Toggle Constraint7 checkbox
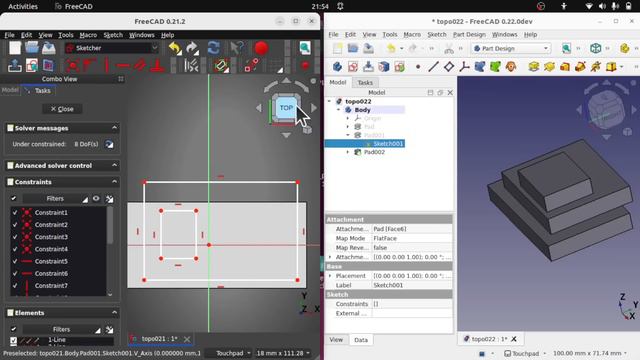 [15, 286]
